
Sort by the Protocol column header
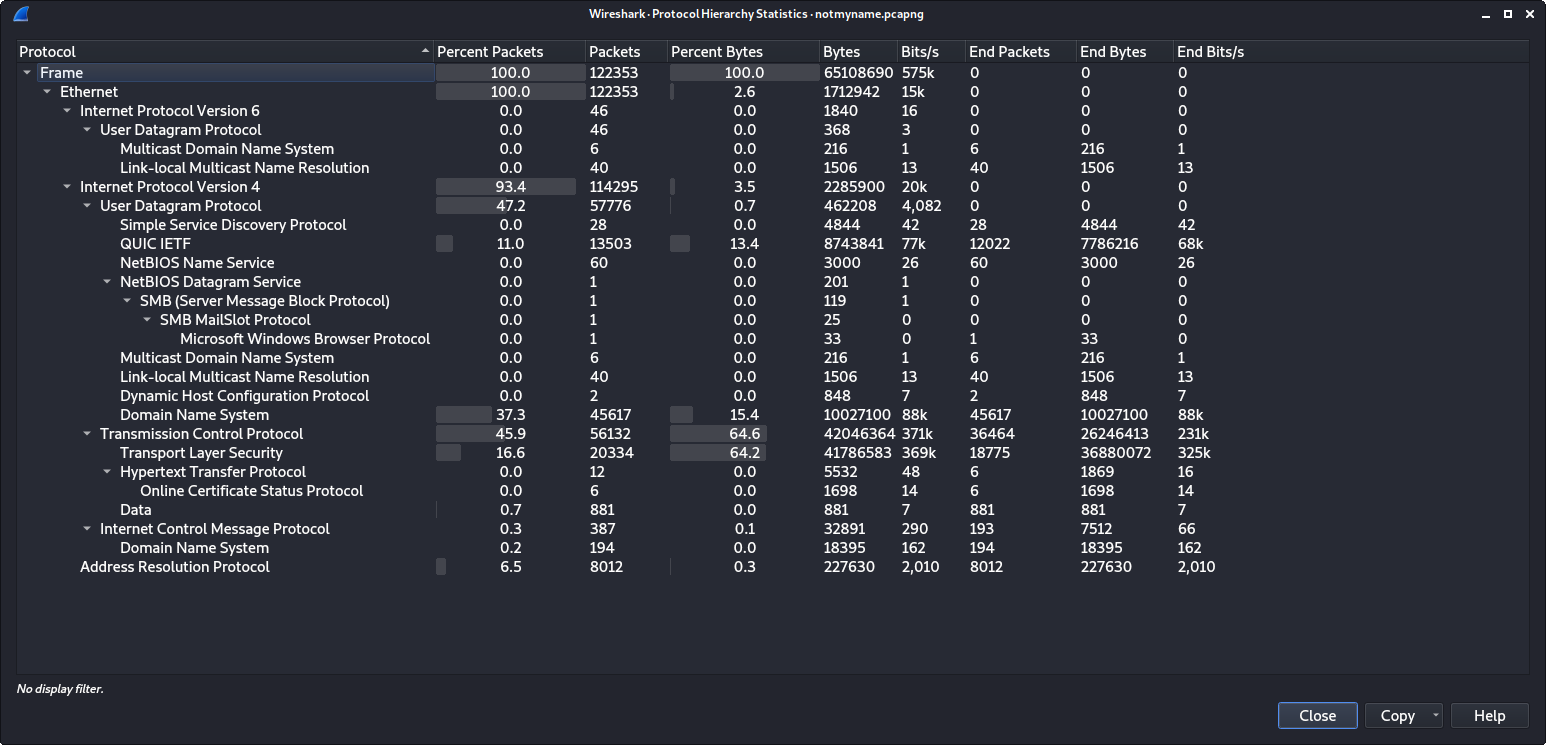pyautogui.click(x=225, y=52)
